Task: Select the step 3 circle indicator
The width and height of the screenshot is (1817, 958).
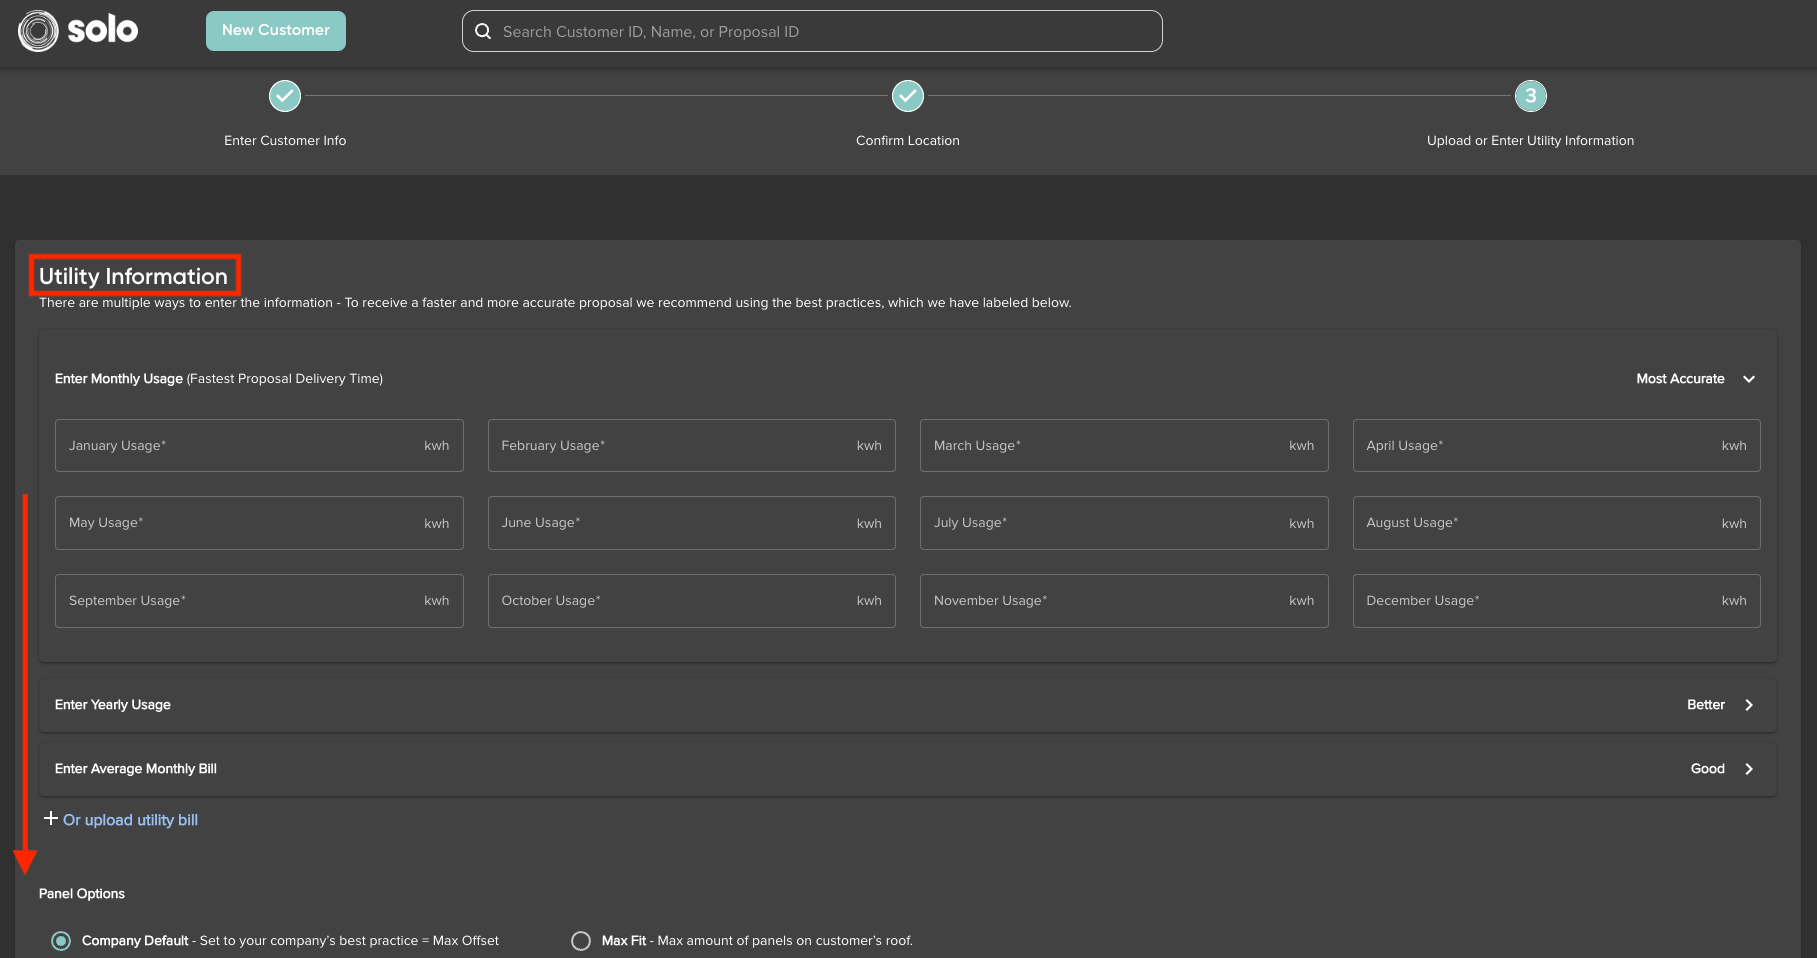Action: (x=1530, y=96)
